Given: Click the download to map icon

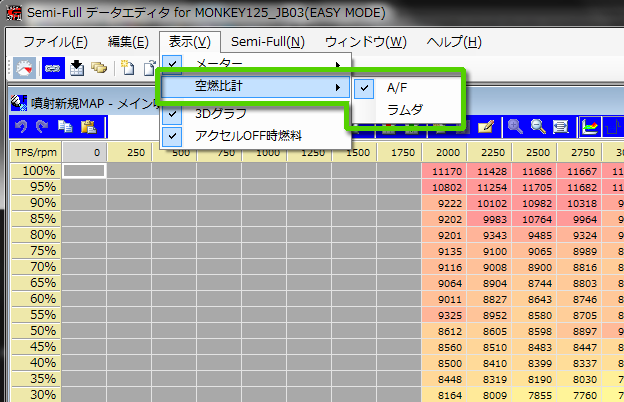Looking at the screenshot, I should click(x=77, y=68).
